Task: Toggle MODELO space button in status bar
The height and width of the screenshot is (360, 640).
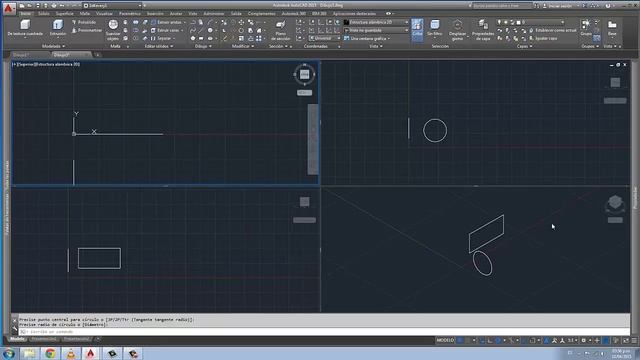Action: coord(445,340)
